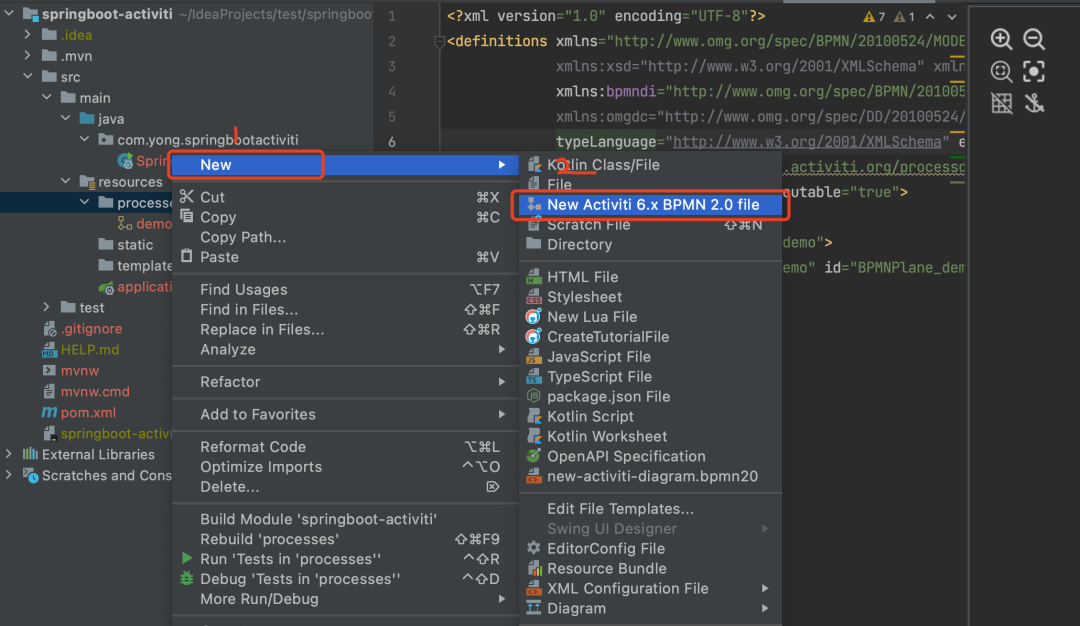Select New Activiti 6.x BPMN 2.0 file
Image resolution: width=1080 pixels, height=626 pixels.
click(x=650, y=205)
